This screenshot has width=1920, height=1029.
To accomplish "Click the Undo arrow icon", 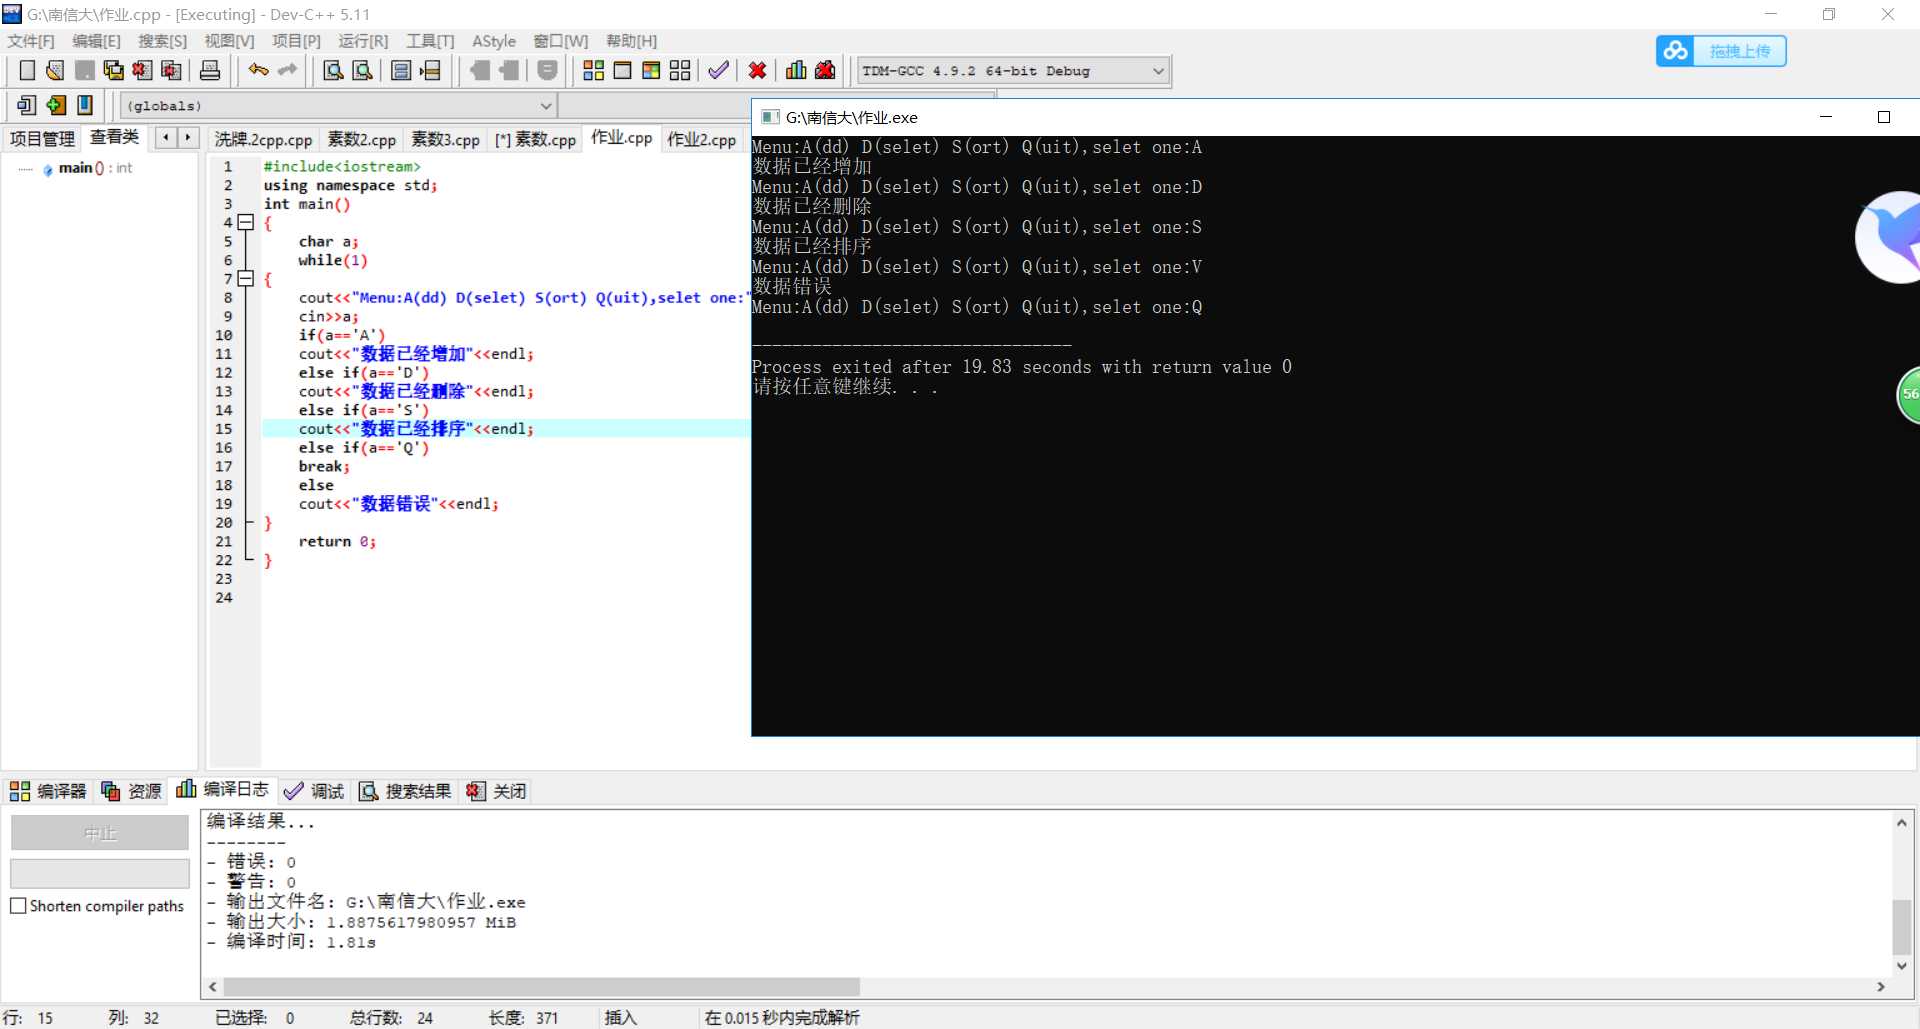I will 259,70.
